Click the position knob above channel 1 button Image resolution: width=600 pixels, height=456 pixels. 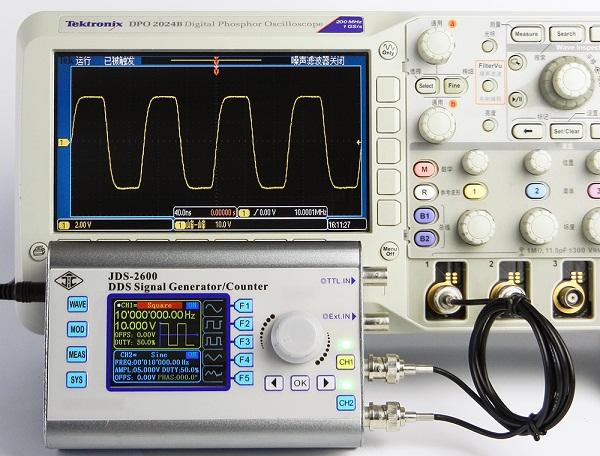(475, 162)
